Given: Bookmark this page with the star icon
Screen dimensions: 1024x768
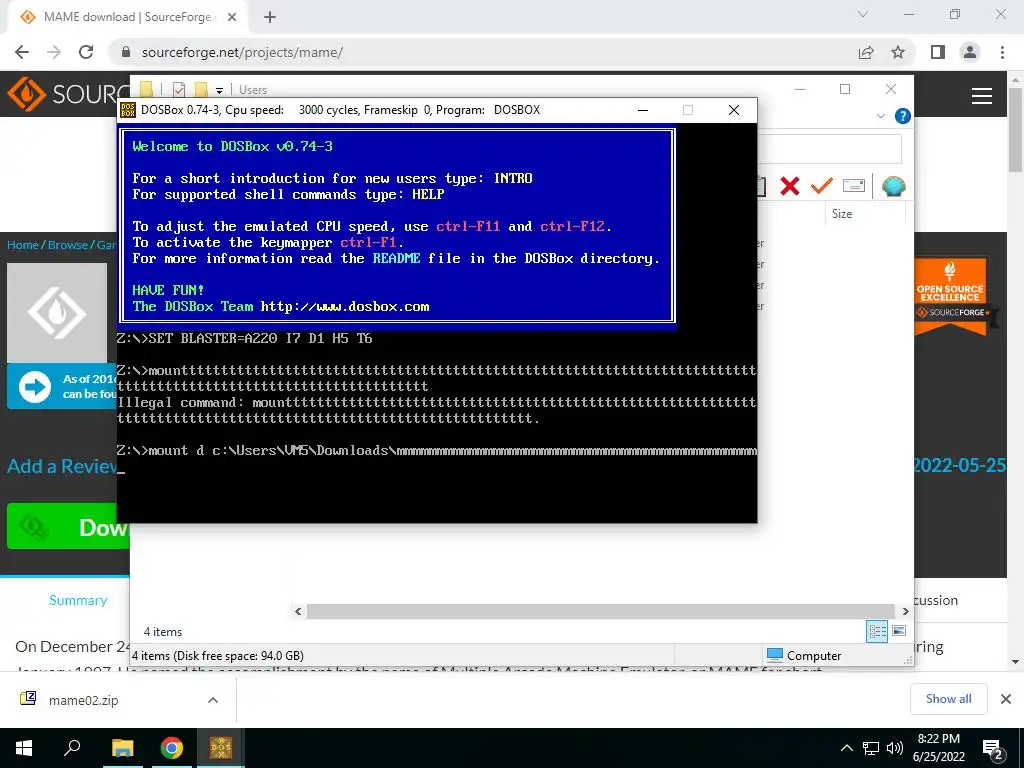Looking at the screenshot, I should (x=898, y=52).
